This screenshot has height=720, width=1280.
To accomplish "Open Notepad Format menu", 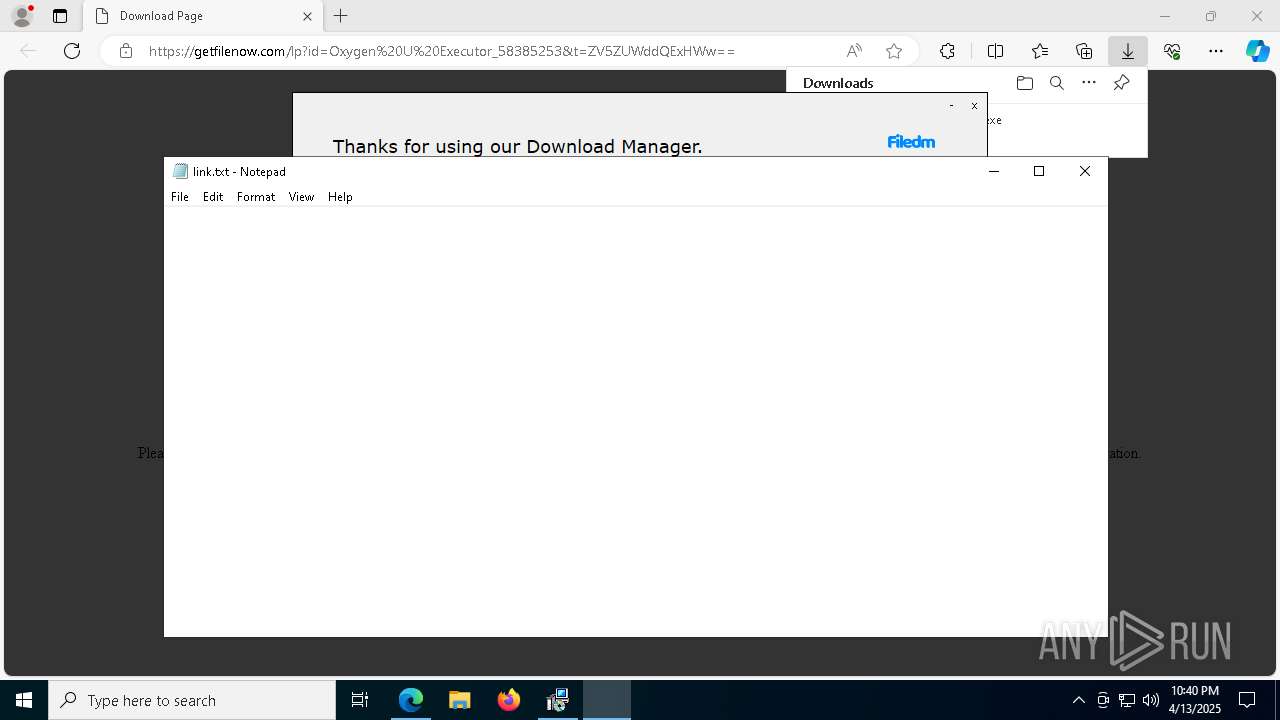I will point(256,197).
